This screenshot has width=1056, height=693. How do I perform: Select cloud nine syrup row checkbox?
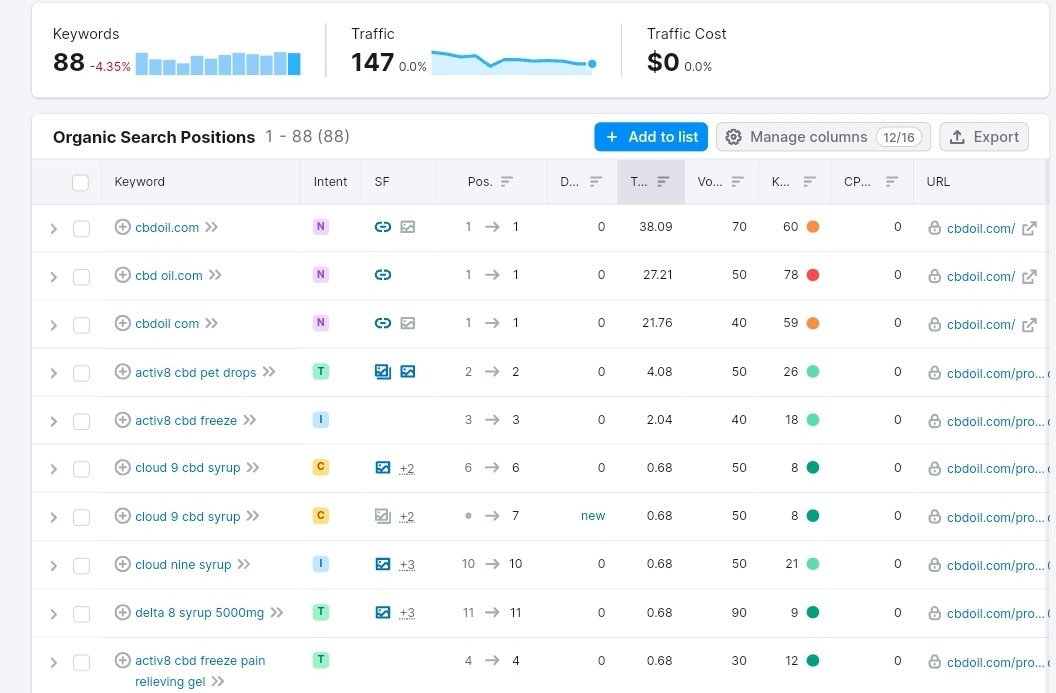(81, 566)
